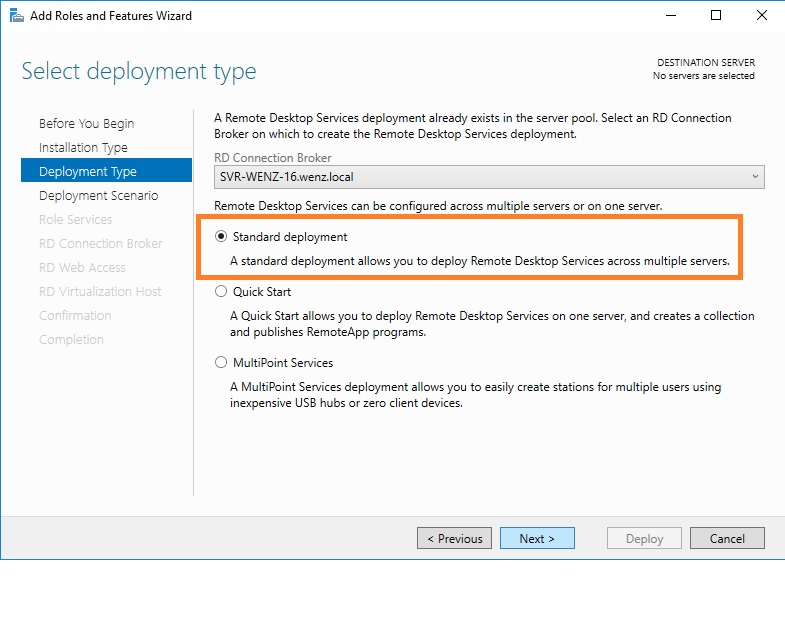The height and width of the screenshot is (617, 785).
Task: Cancel the wizard
Action: coord(727,538)
